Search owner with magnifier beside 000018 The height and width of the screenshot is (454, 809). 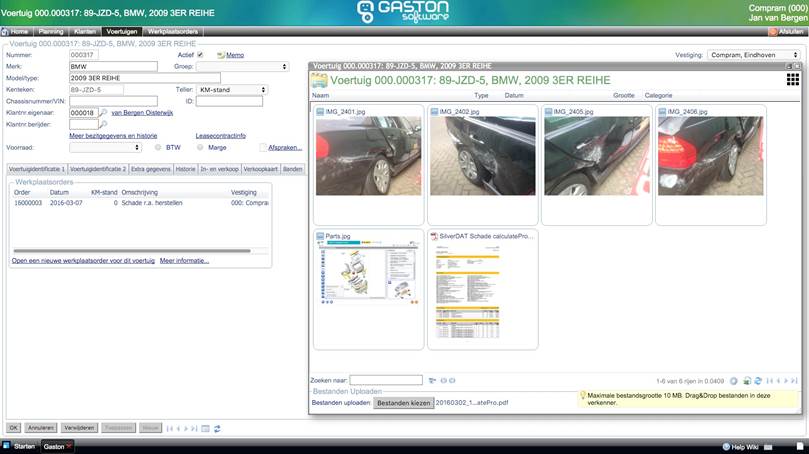pyautogui.click(x=103, y=112)
